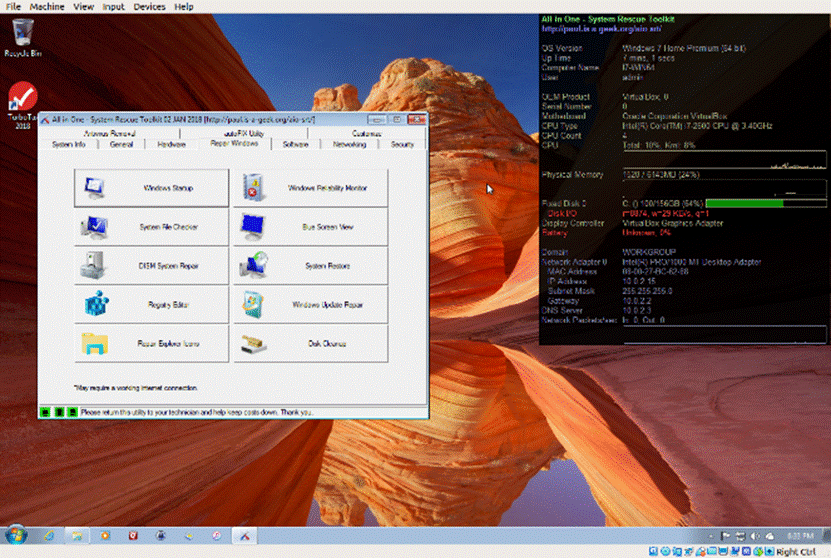Open the Customise tab

pos(366,134)
